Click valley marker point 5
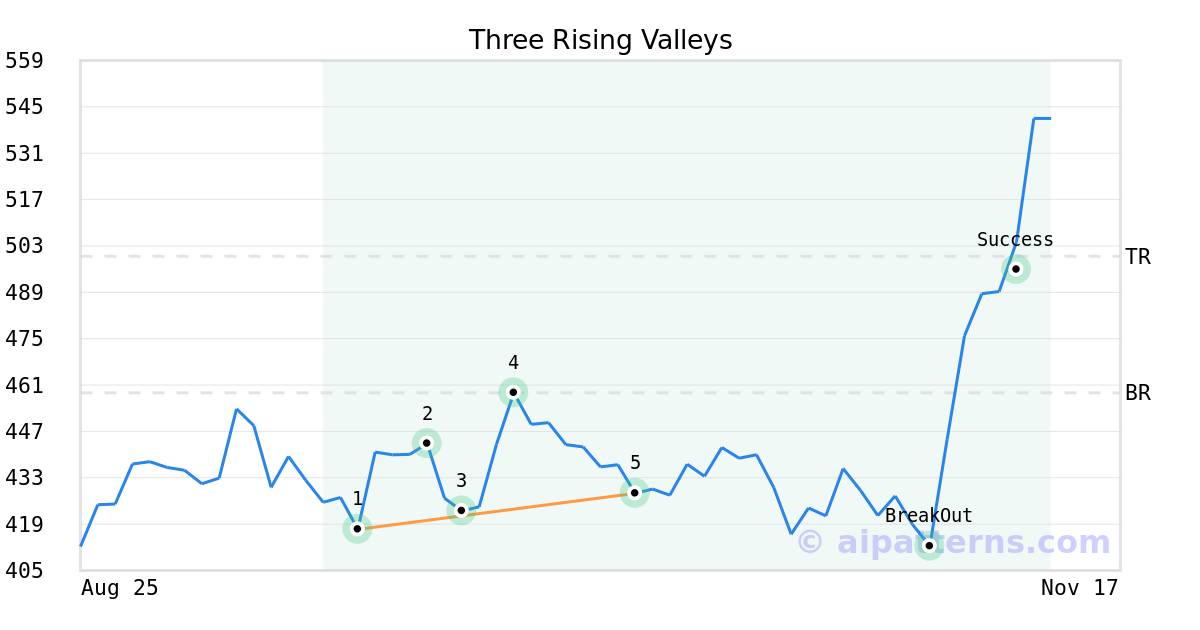This screenshot has height=630, width=1200. point(634,492)
